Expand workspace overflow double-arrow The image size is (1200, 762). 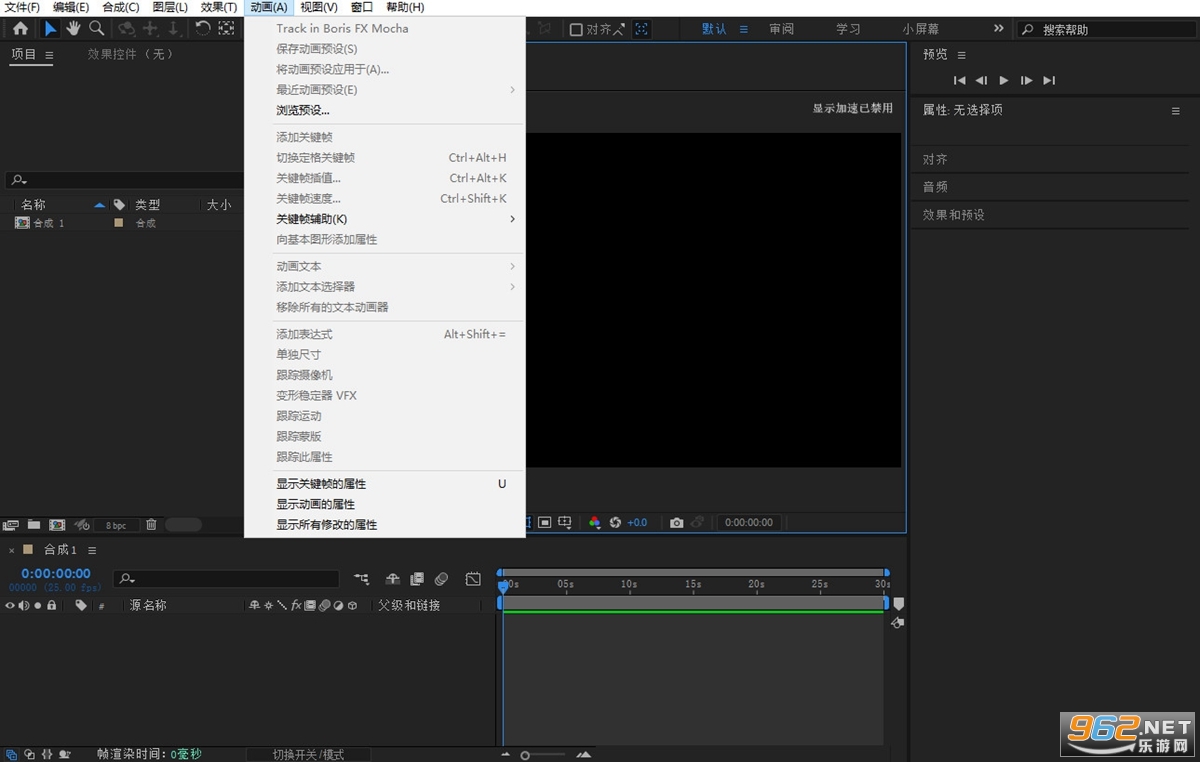pyautogui.click(x=998, y=28)
